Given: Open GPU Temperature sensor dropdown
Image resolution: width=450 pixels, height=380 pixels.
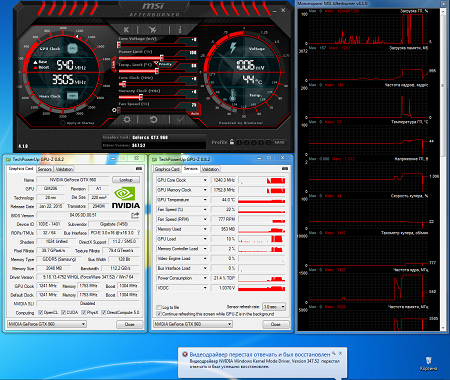Looking at the screenshot, I should tap(205, 200).
